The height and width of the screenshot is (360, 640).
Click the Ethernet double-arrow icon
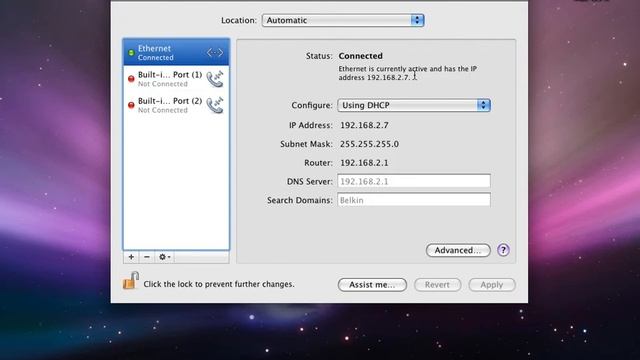pyautogui.click(x=215, y=53)
